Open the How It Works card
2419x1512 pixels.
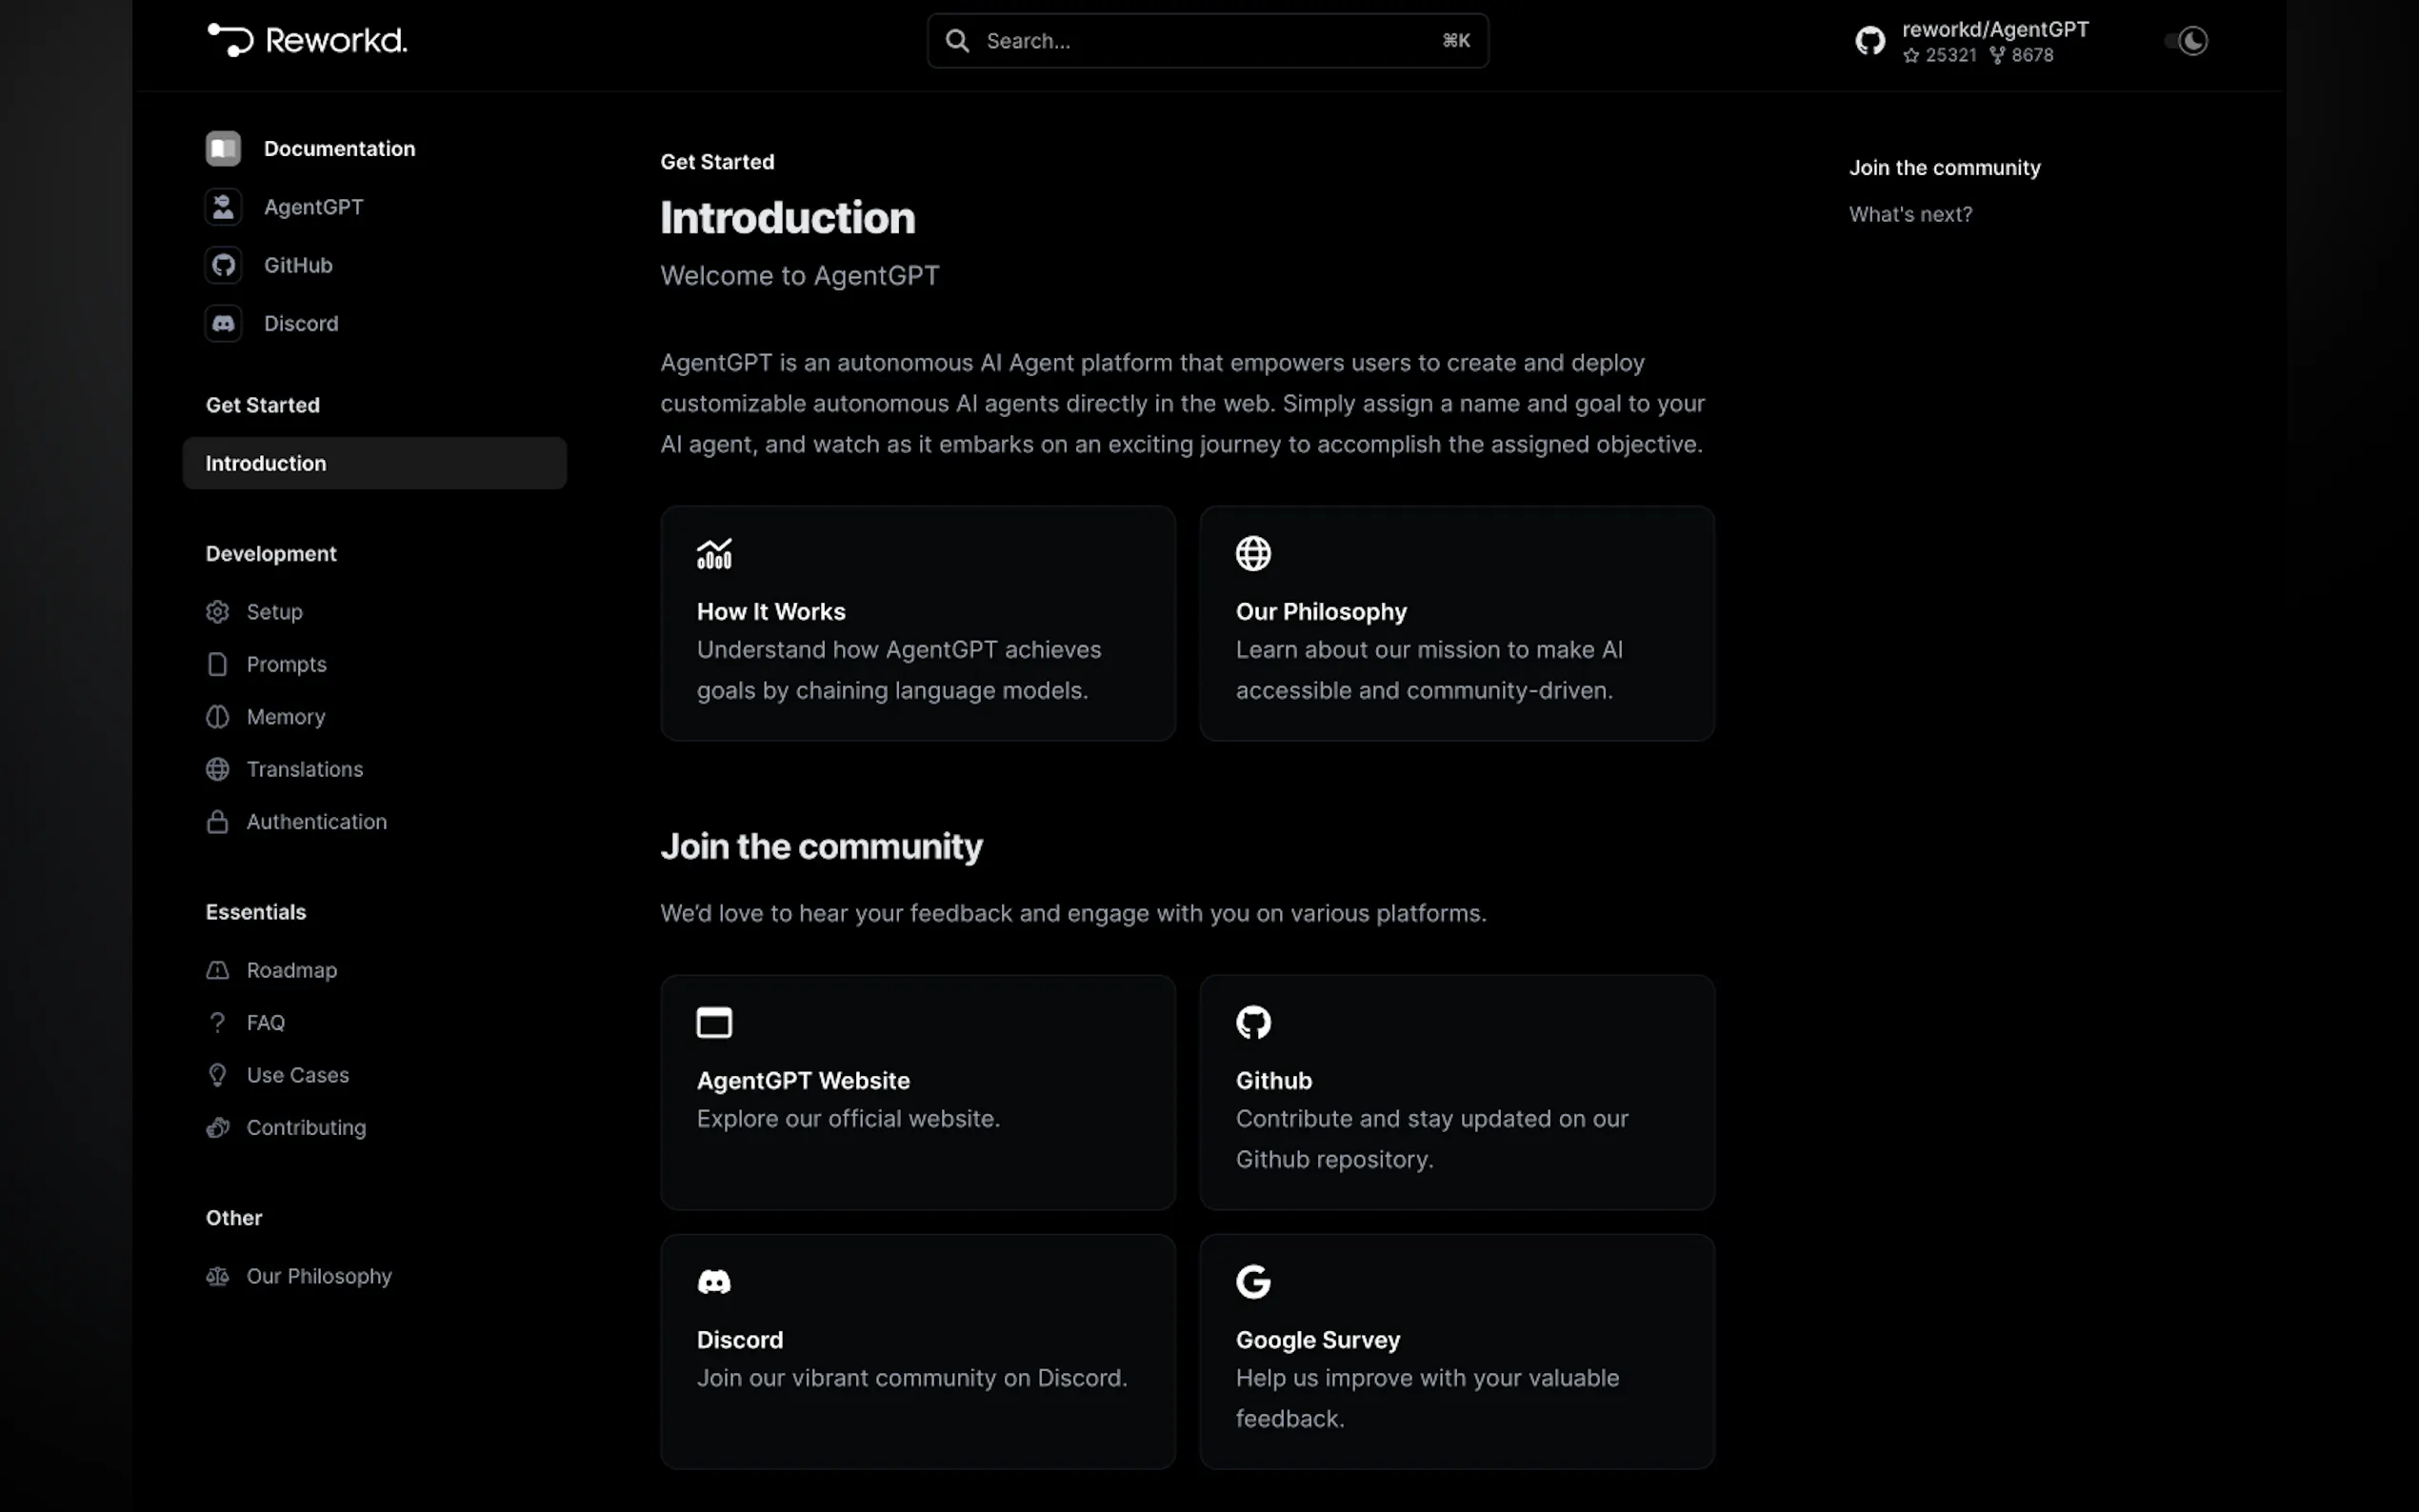917,623
